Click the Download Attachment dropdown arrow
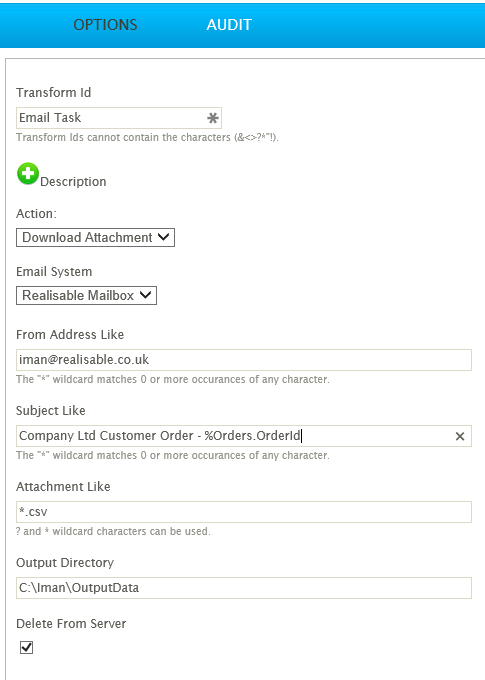The height and width of the screenshot is (680, 485). [x=164, y=237]
